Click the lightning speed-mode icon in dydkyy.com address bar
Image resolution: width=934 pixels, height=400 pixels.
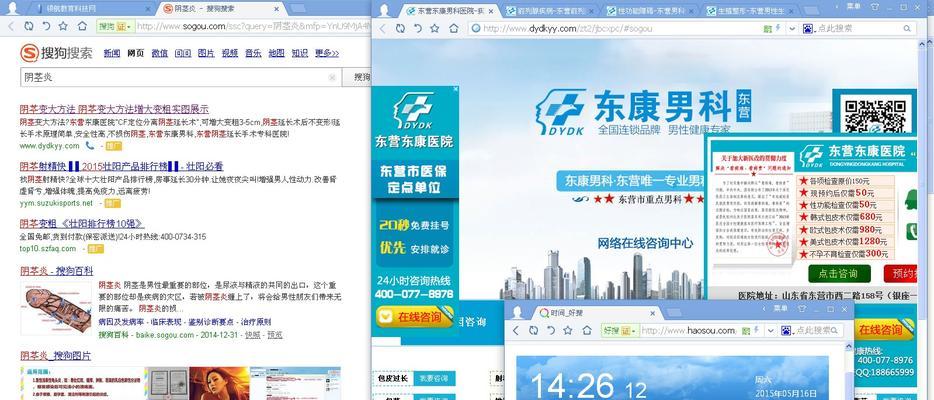[x=778, y=28]
